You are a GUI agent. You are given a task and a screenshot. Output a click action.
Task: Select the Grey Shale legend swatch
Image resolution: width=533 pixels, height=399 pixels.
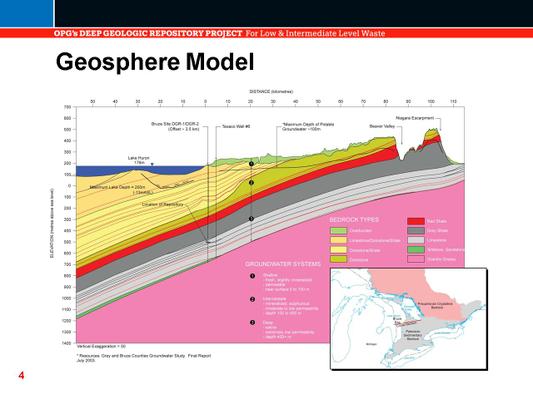click(416, 231)
